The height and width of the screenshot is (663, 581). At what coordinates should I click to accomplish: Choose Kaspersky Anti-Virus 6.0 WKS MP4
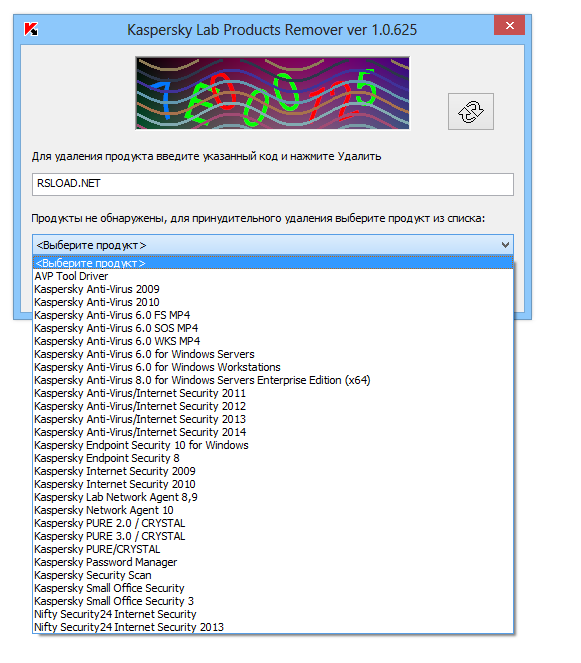pyautogui.click(x=273, y=341)
